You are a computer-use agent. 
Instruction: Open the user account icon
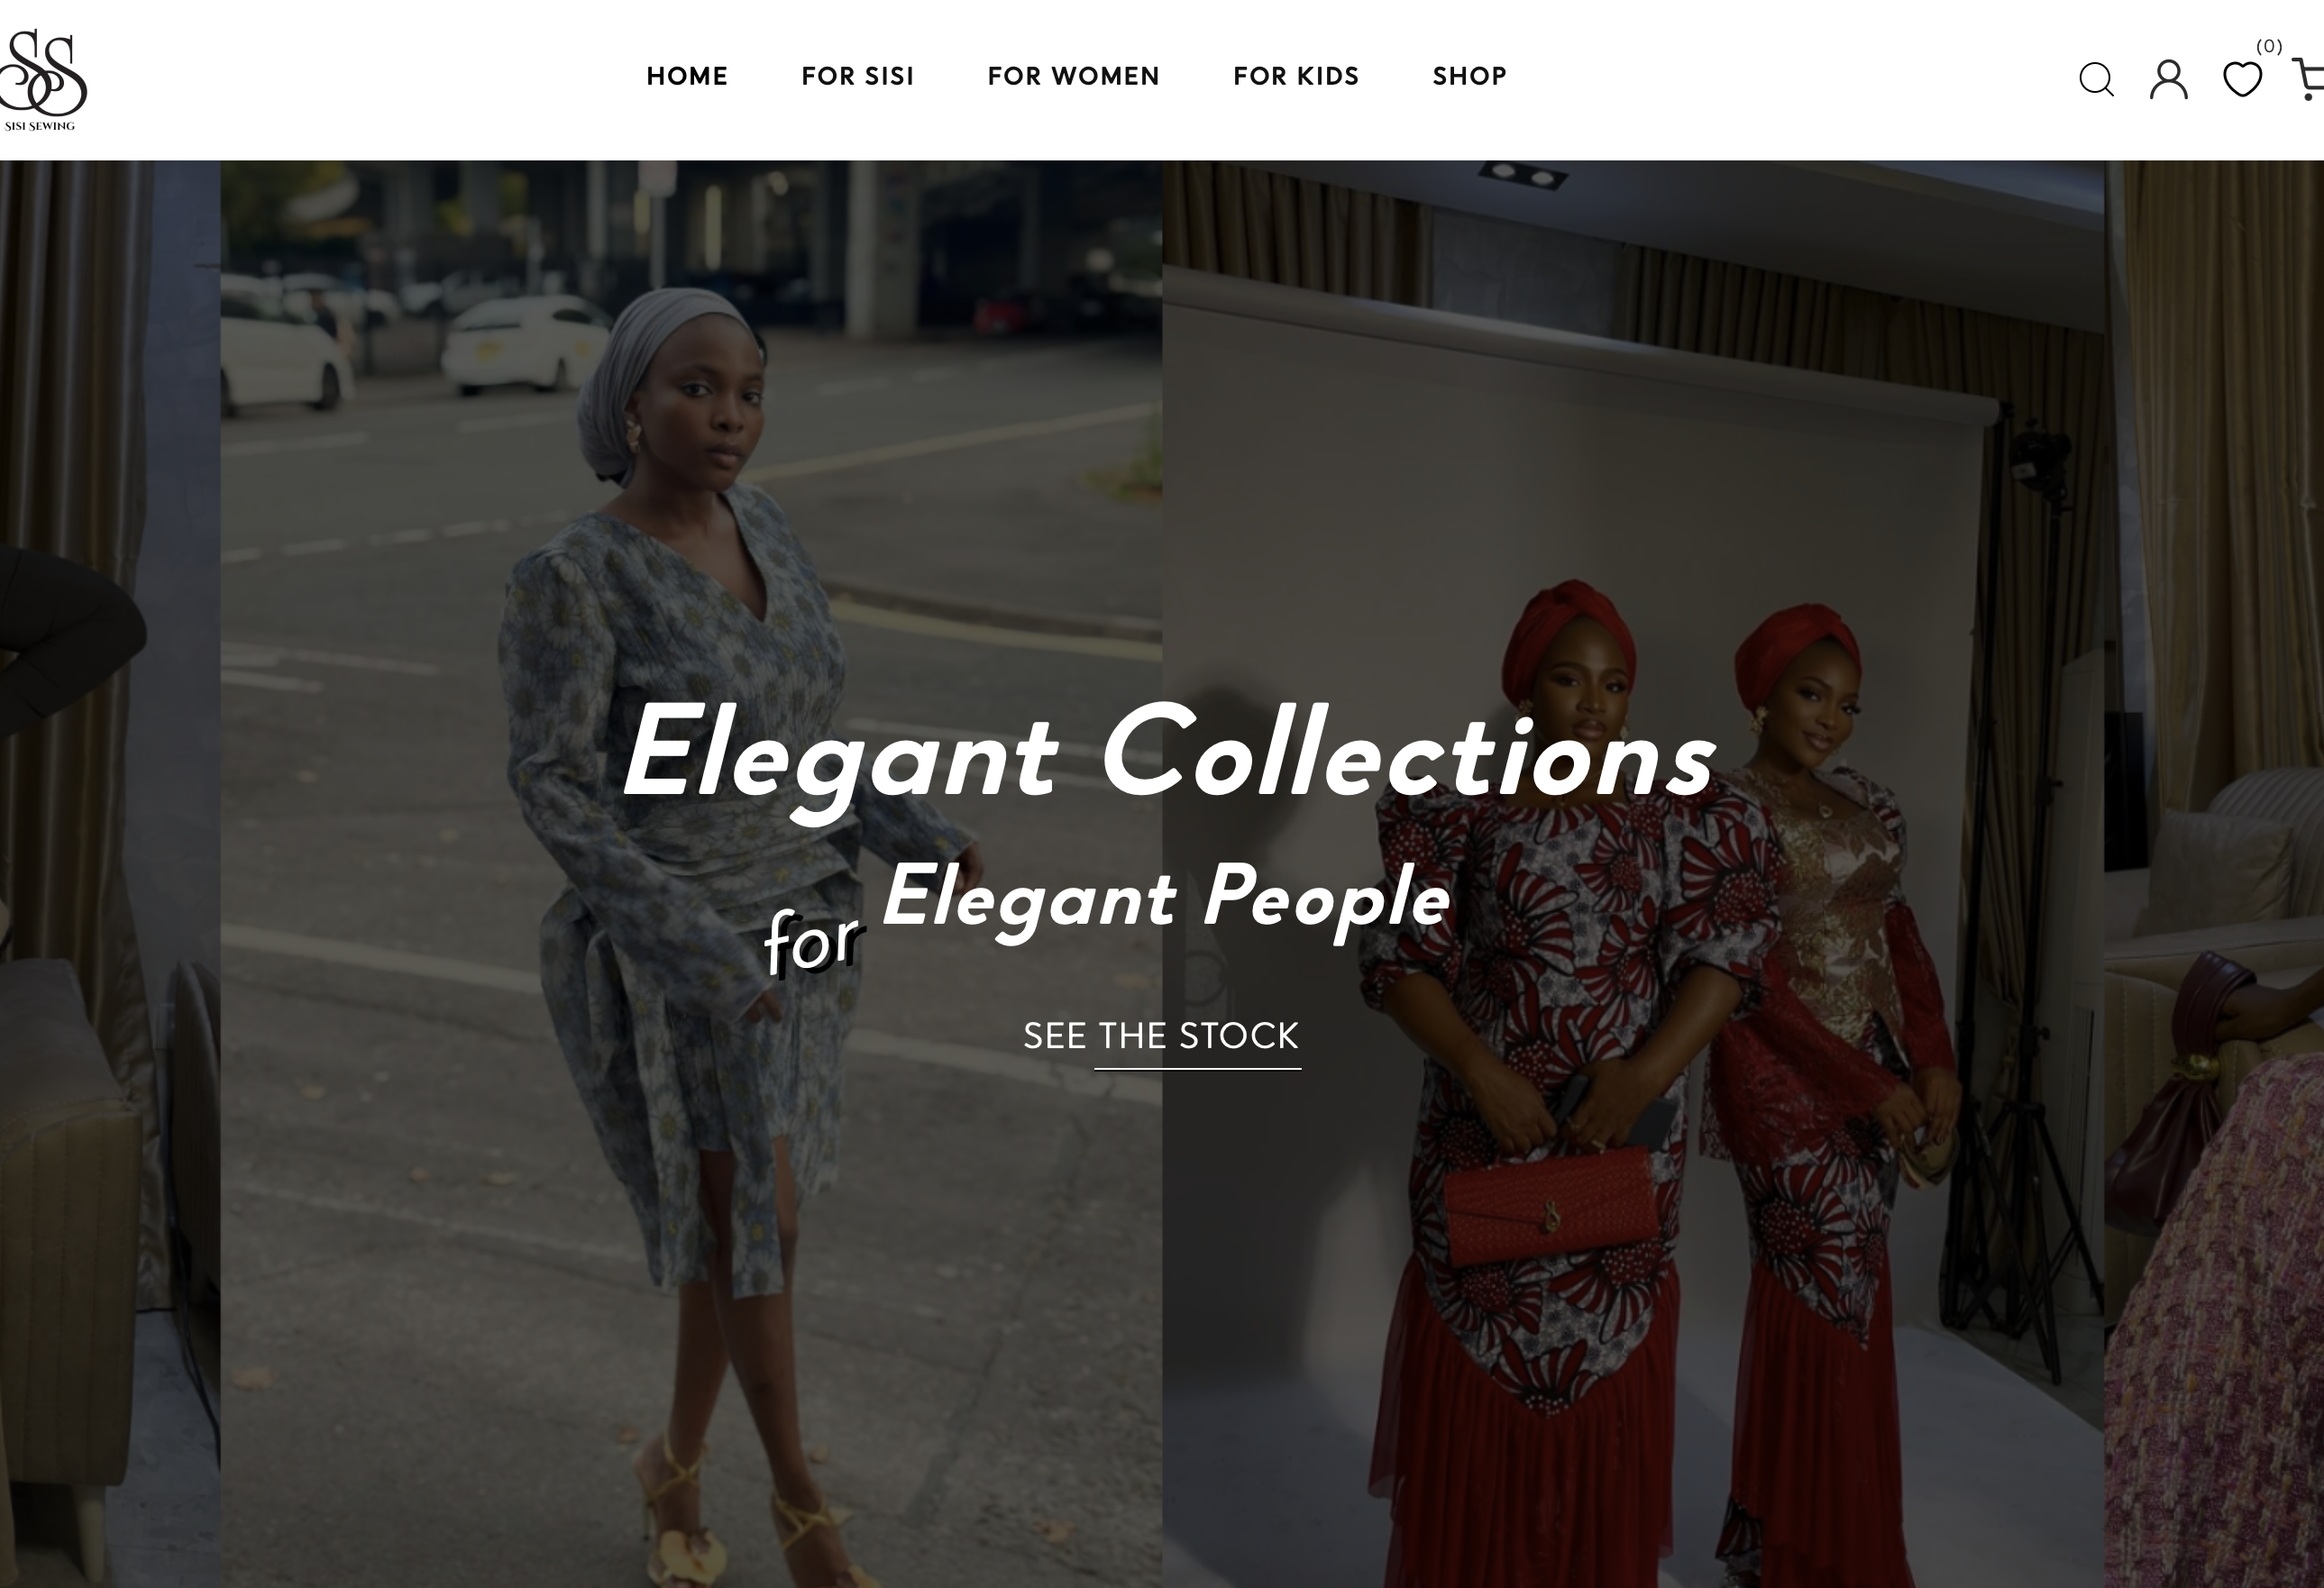2168,79
